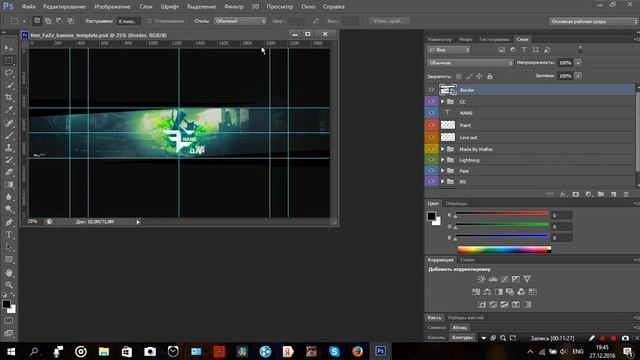Select the Pen tool
This screenshot has width=640, height=360.
click(x=9, y=222)
